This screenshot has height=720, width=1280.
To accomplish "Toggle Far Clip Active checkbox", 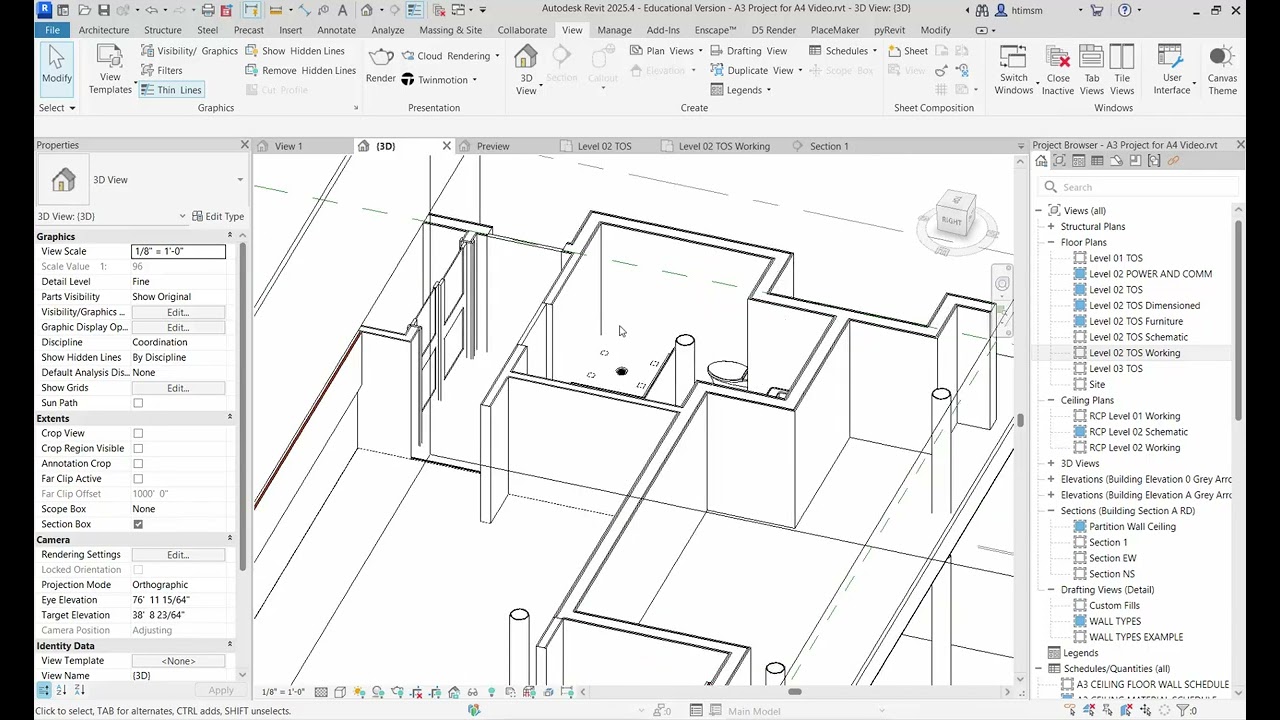I will pos(138,479).
